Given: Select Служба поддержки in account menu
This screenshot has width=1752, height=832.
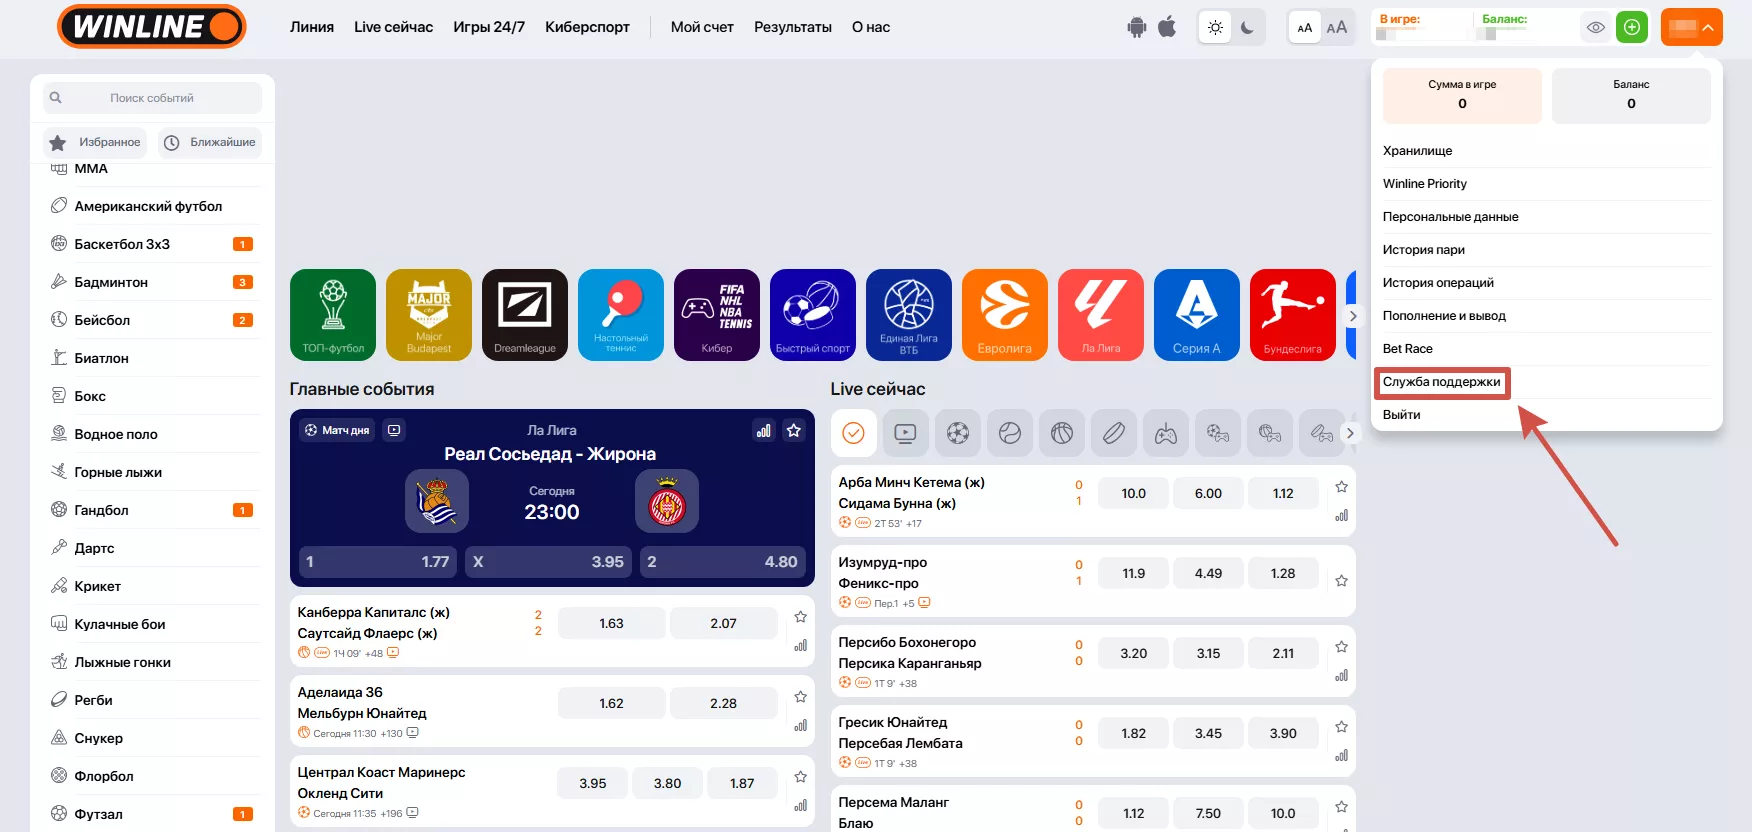Looking at the screenshot, I should click(1441, 382).
